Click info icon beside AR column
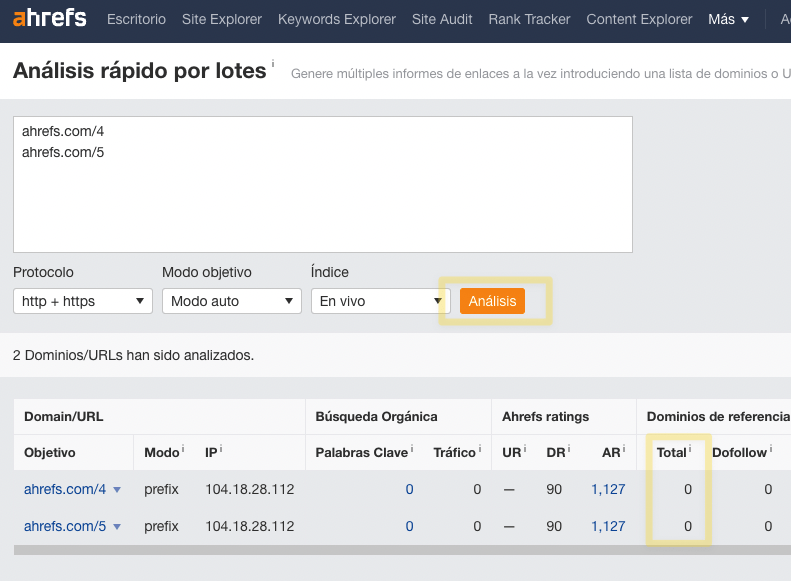 coord(621,449)
